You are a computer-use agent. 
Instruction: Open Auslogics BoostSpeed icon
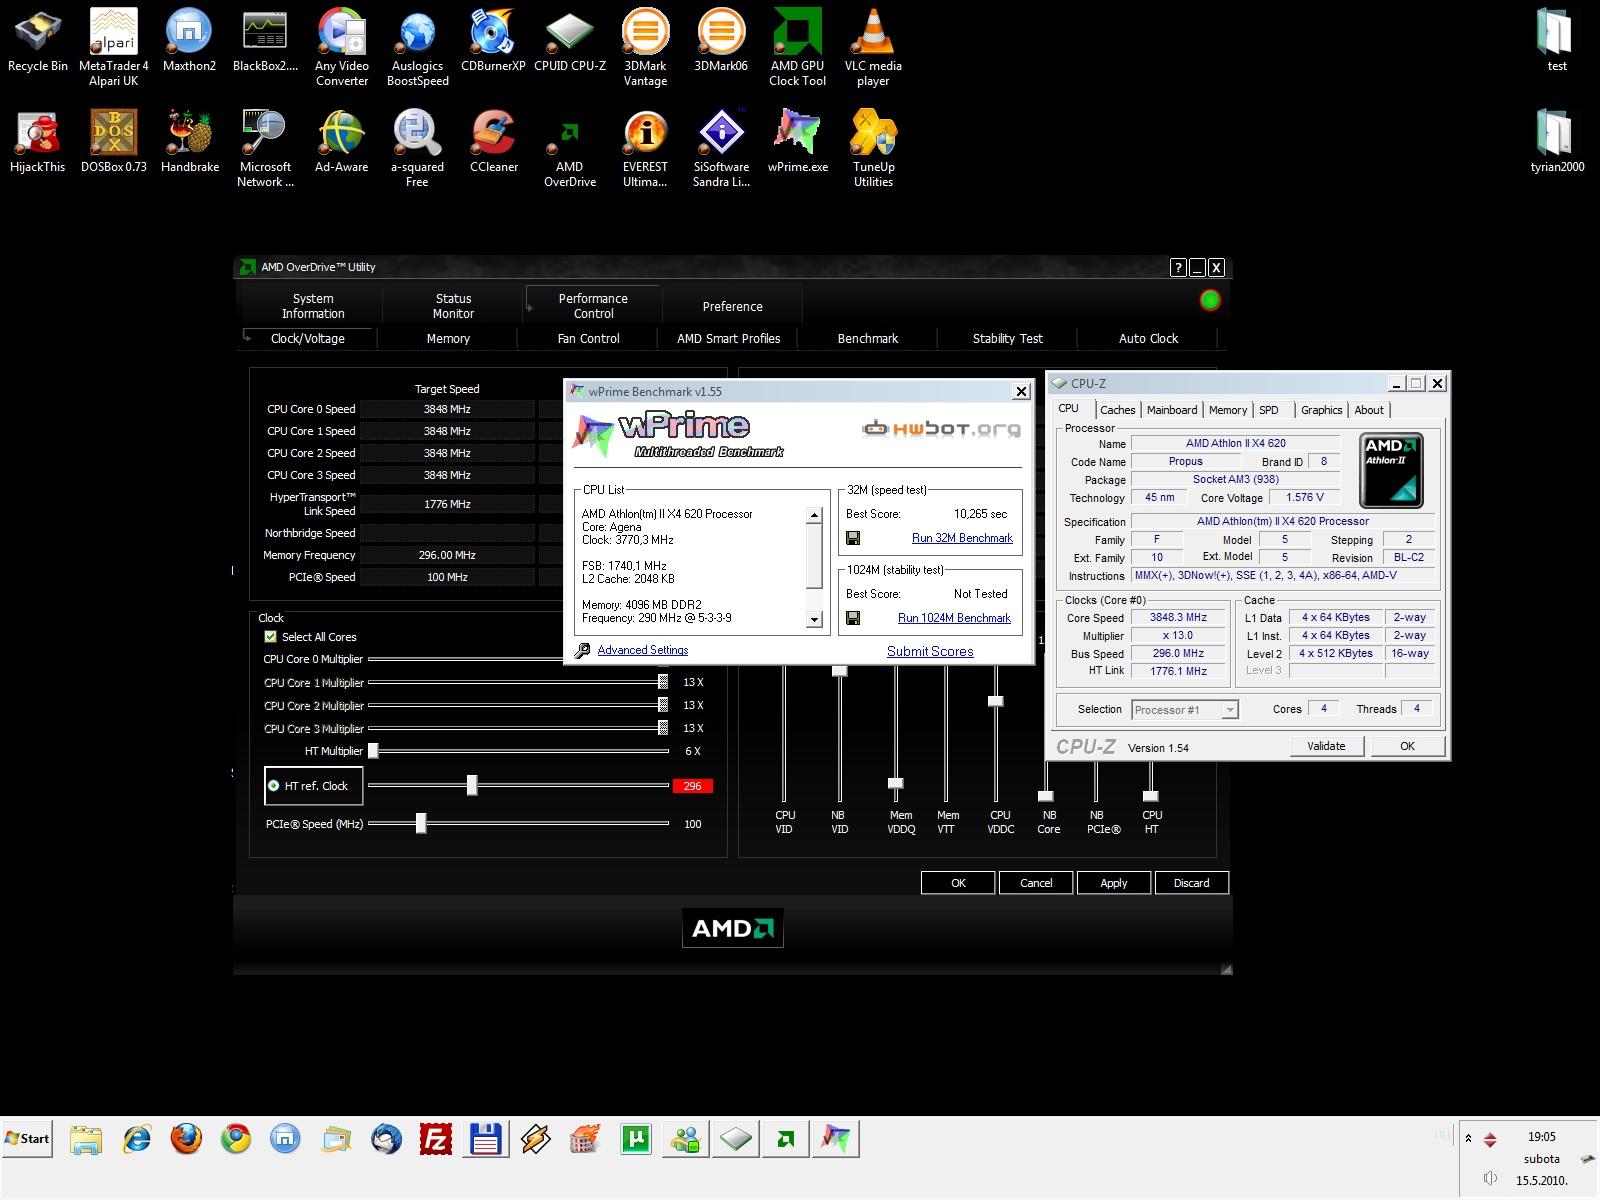[x=418, y=47]
